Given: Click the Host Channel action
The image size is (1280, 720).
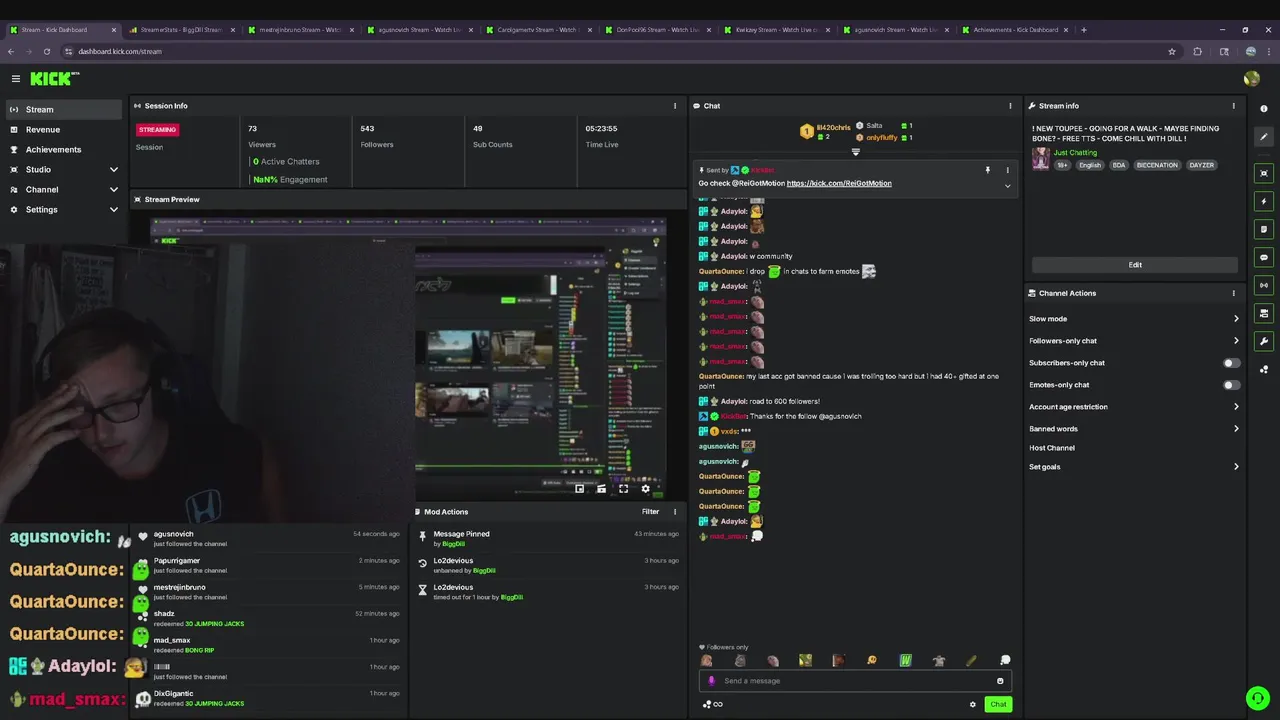Looking at the screenshot, I should coord(1052,448).
